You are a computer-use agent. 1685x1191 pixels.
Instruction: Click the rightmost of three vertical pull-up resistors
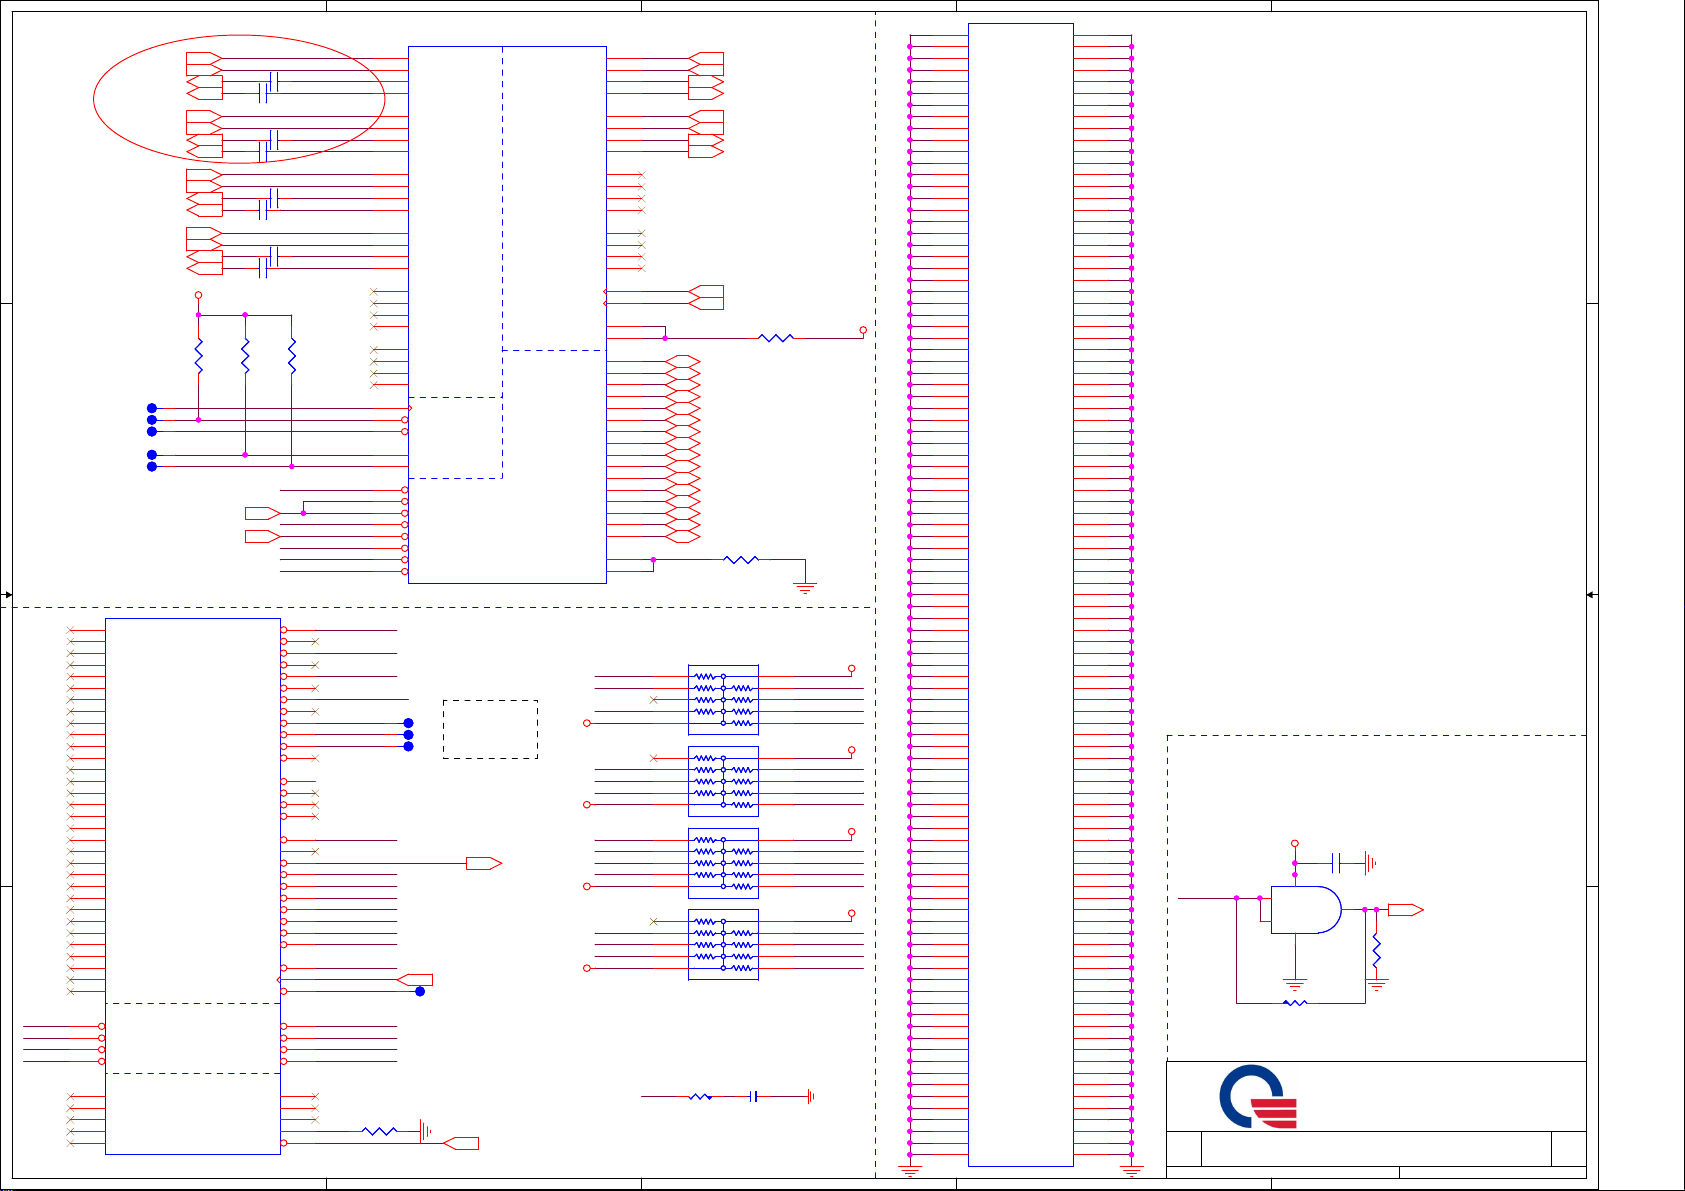pyautogui.click(x=292, y=356)
